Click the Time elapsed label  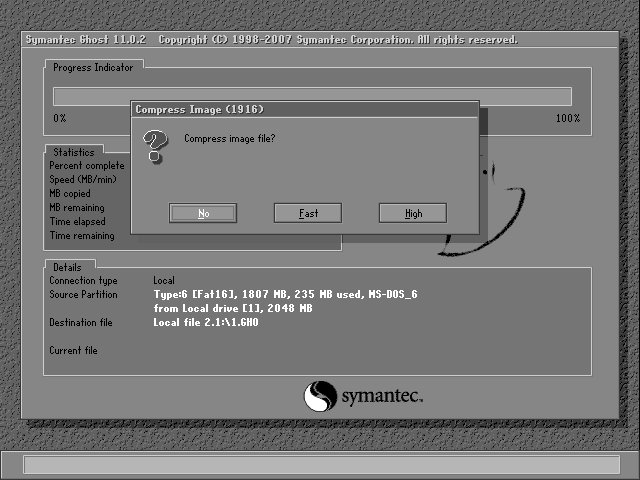click(78, 222)
